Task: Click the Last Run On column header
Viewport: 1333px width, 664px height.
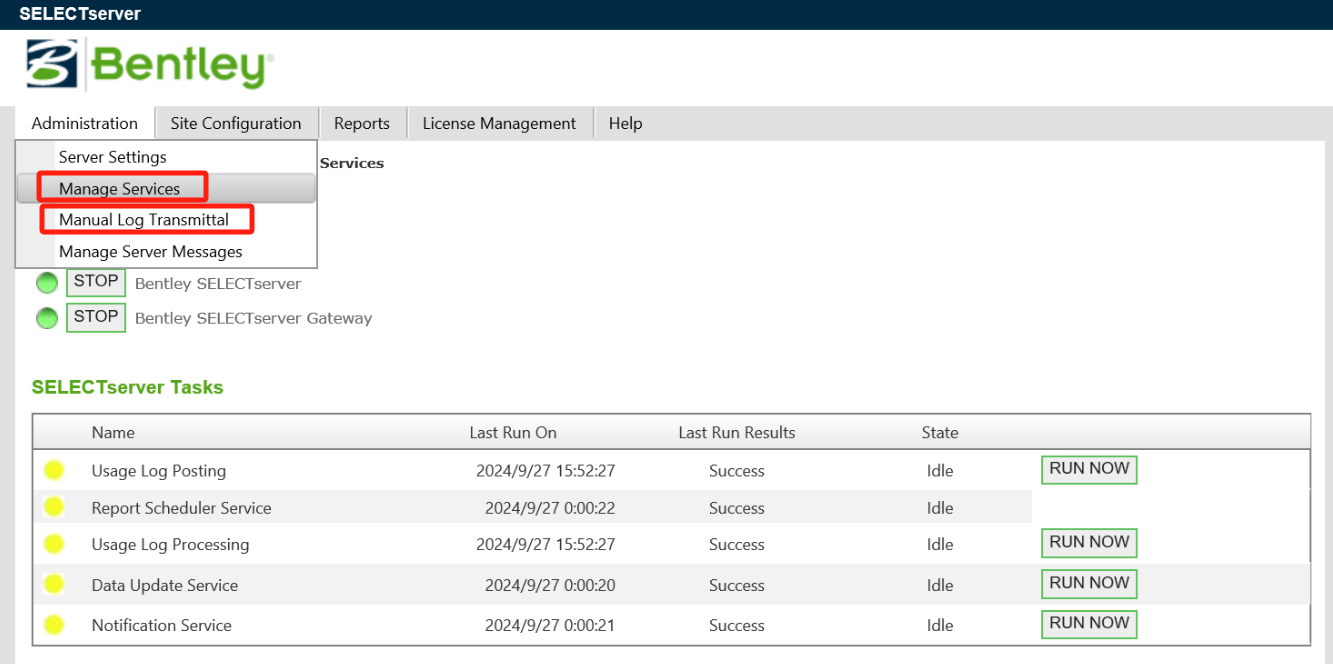Action: point(513,433)
